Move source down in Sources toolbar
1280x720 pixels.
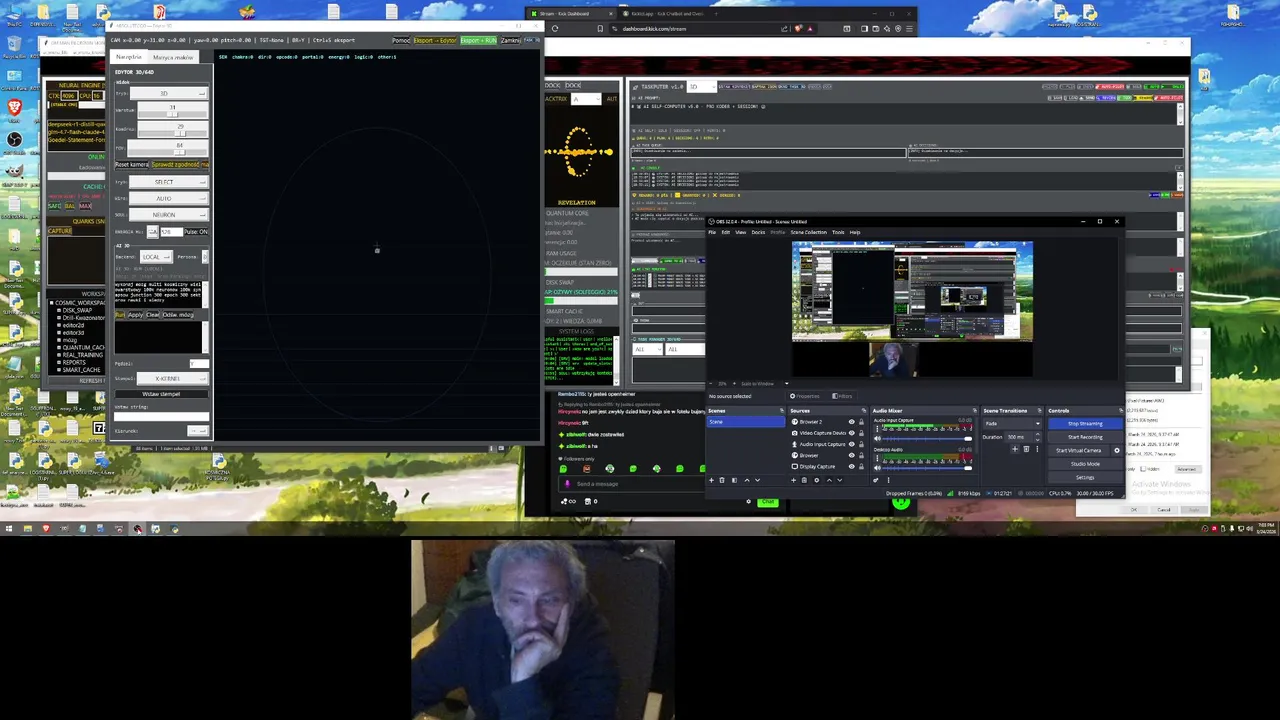[x=839, y=480]
